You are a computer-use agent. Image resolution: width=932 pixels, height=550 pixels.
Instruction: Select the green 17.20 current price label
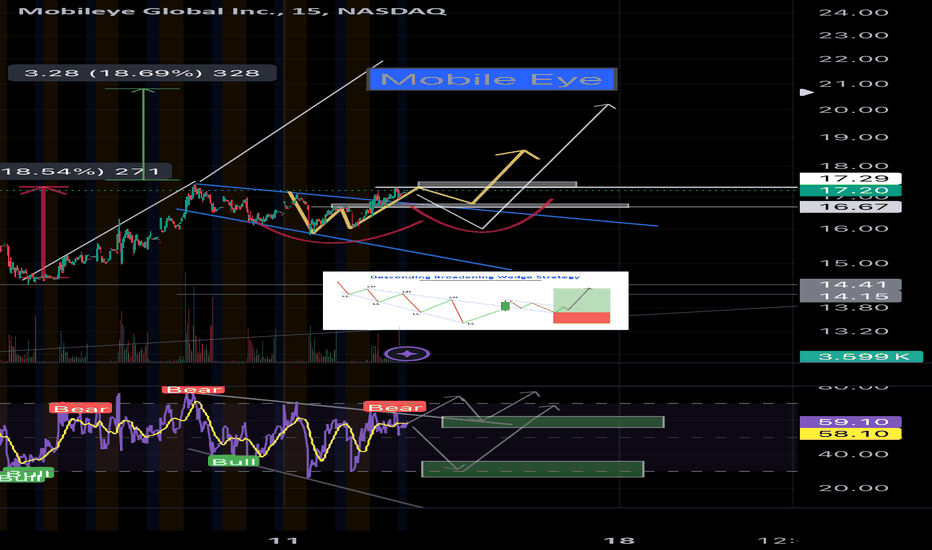(850, 191)
